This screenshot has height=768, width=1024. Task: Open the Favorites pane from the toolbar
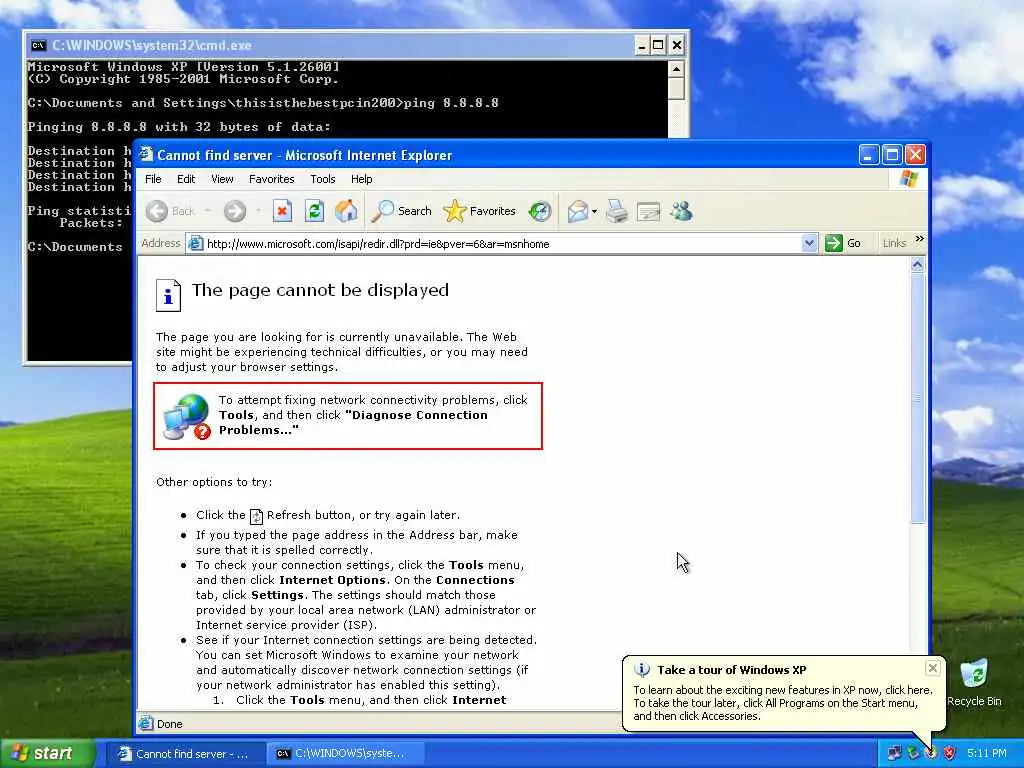479,211
